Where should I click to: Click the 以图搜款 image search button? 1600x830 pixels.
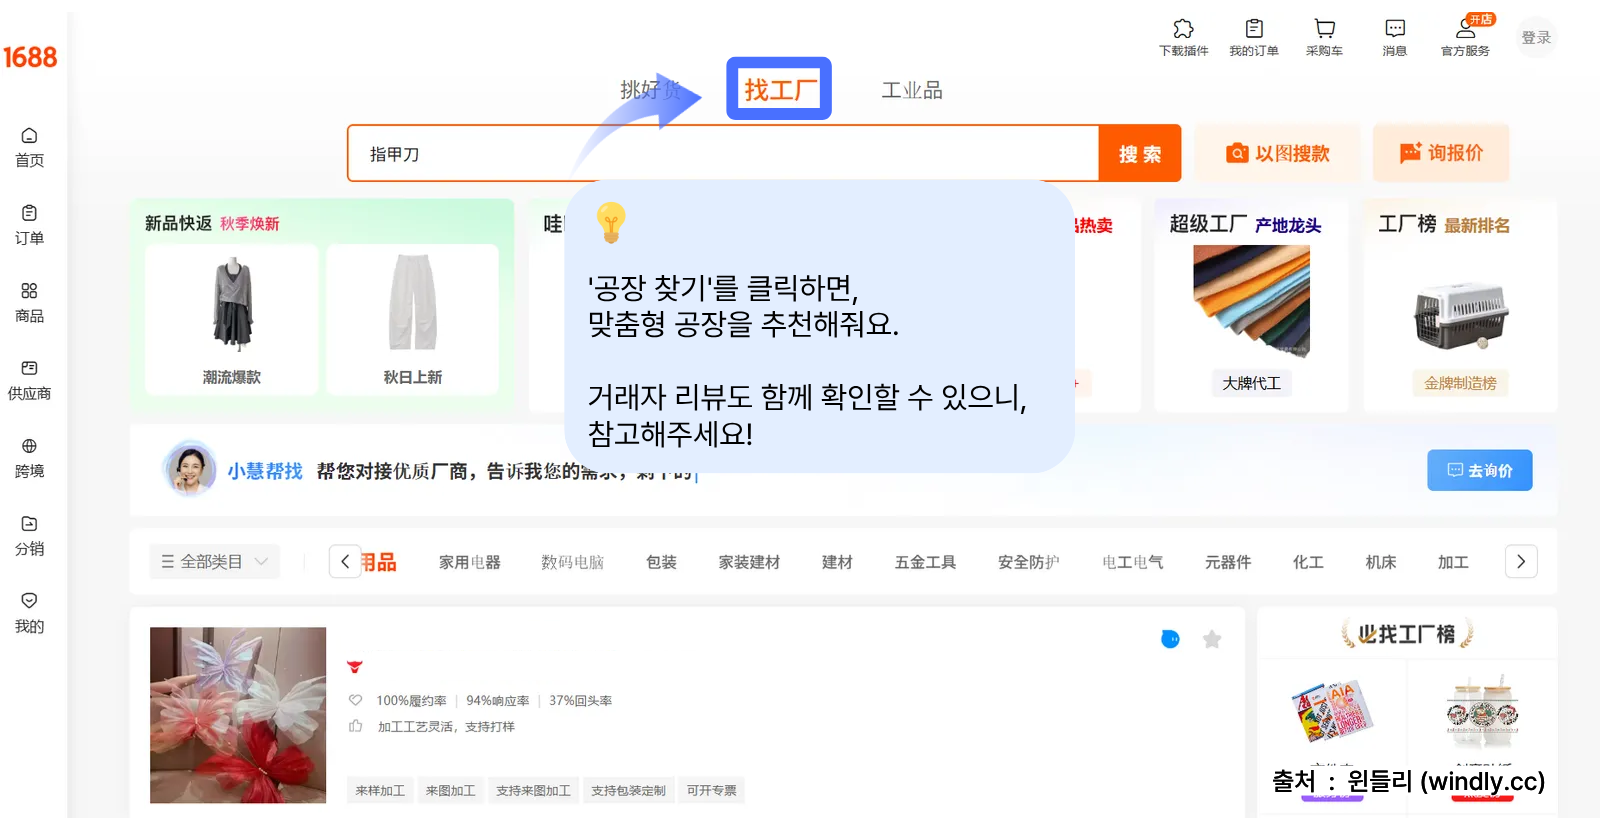(1277, 153)
